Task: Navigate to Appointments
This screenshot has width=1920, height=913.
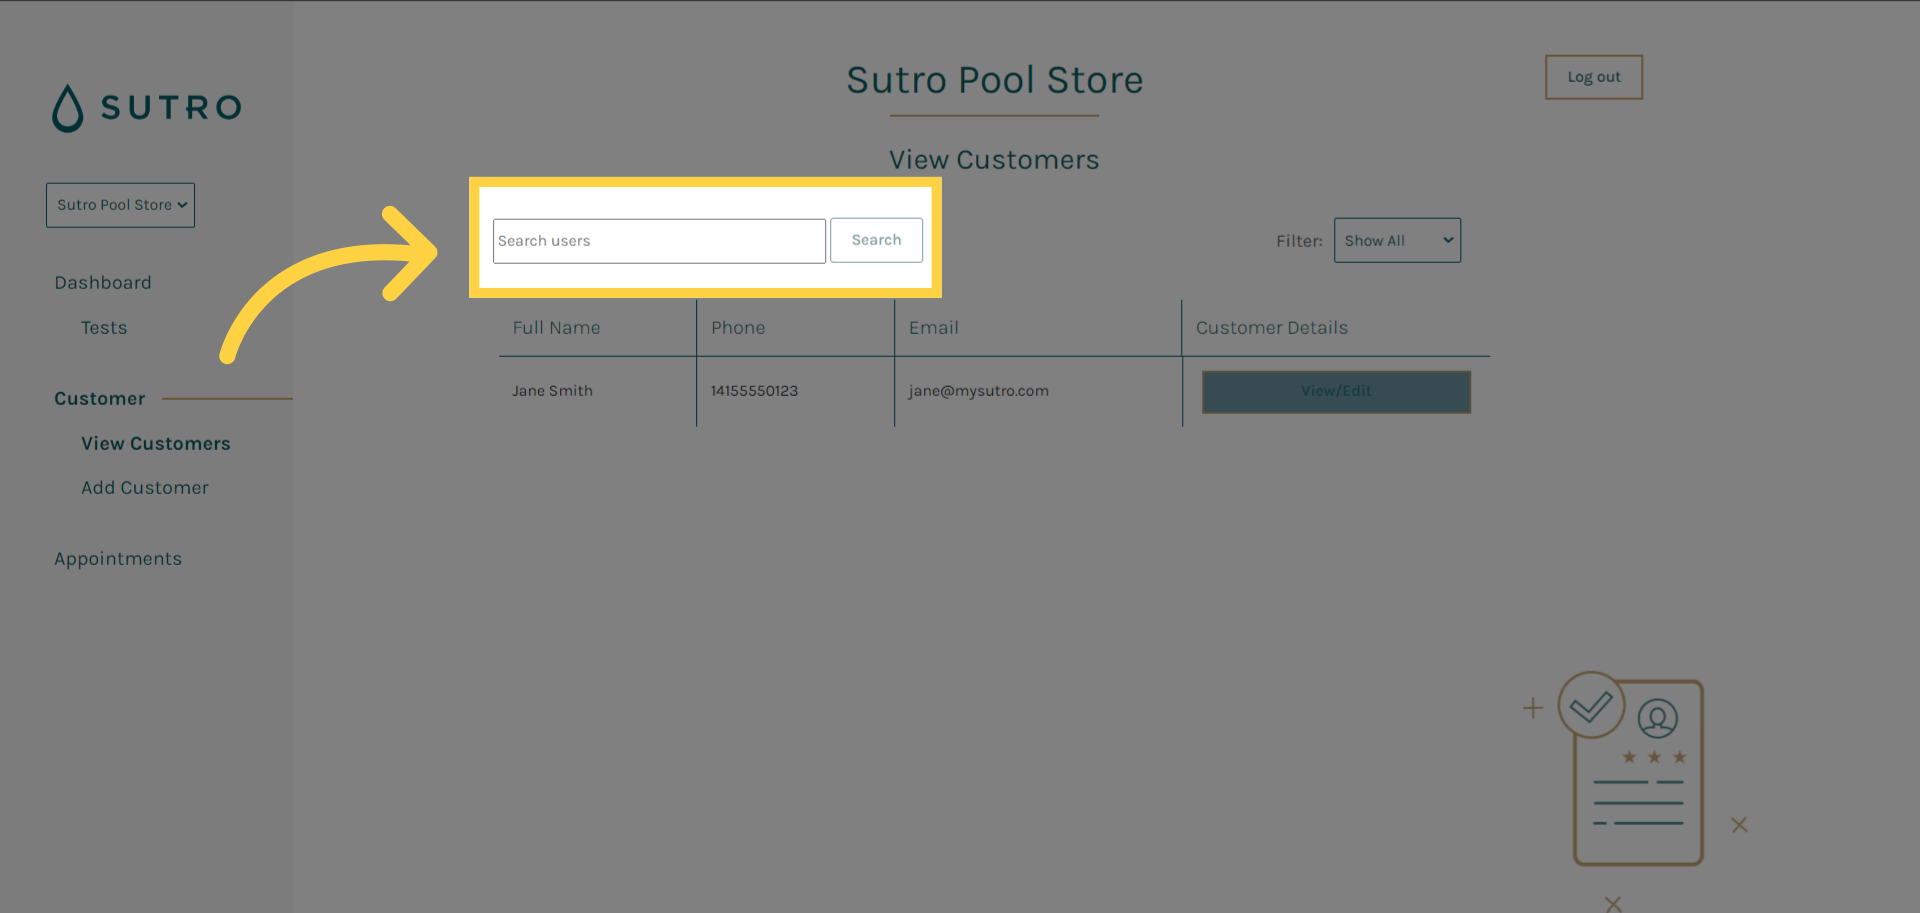Action: click(118, 558)
